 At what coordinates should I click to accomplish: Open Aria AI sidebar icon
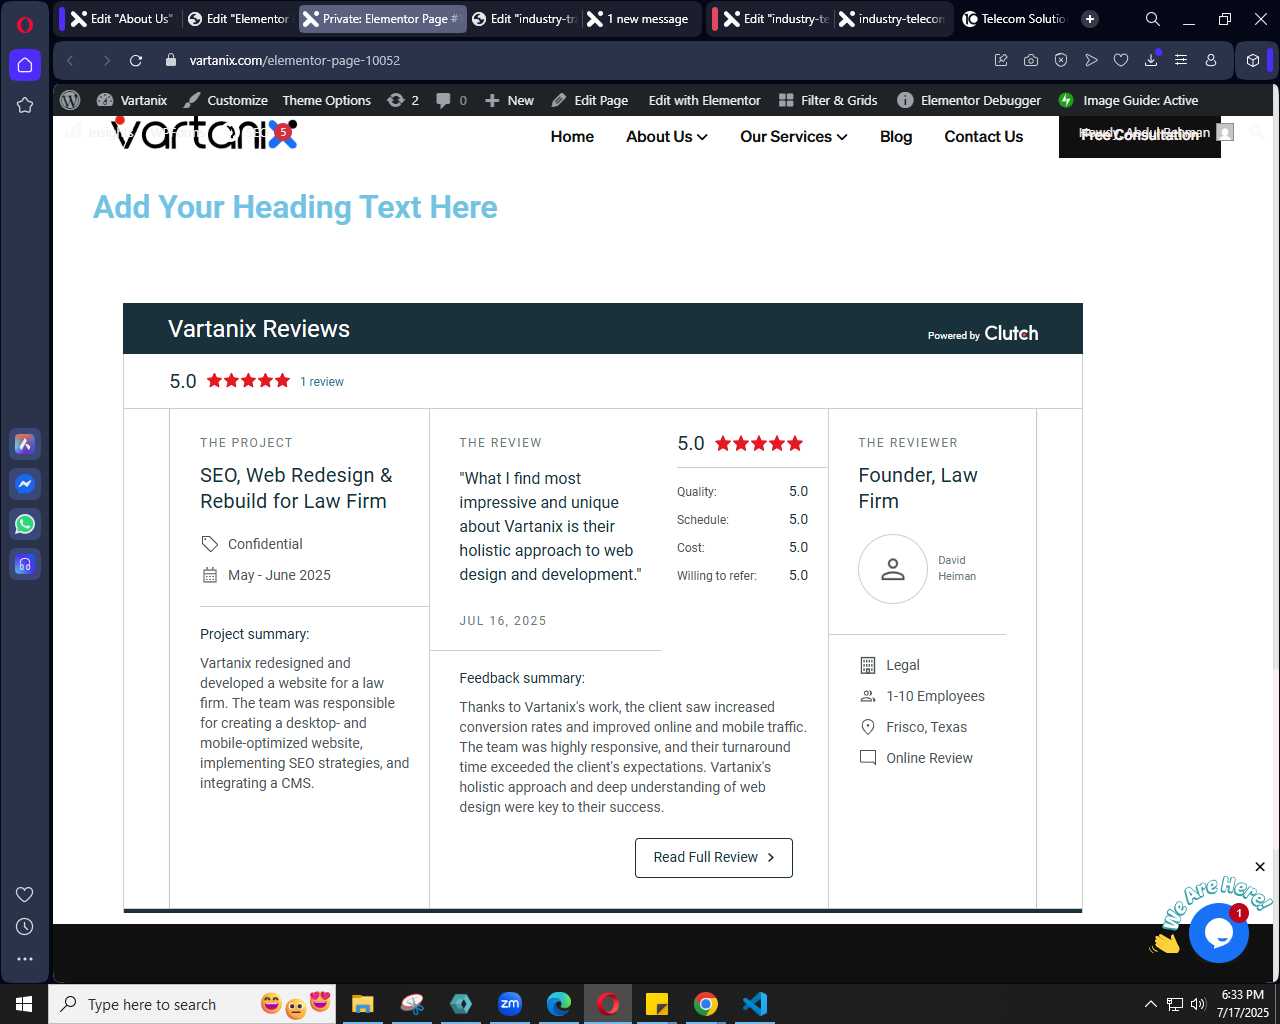point(25,444)
